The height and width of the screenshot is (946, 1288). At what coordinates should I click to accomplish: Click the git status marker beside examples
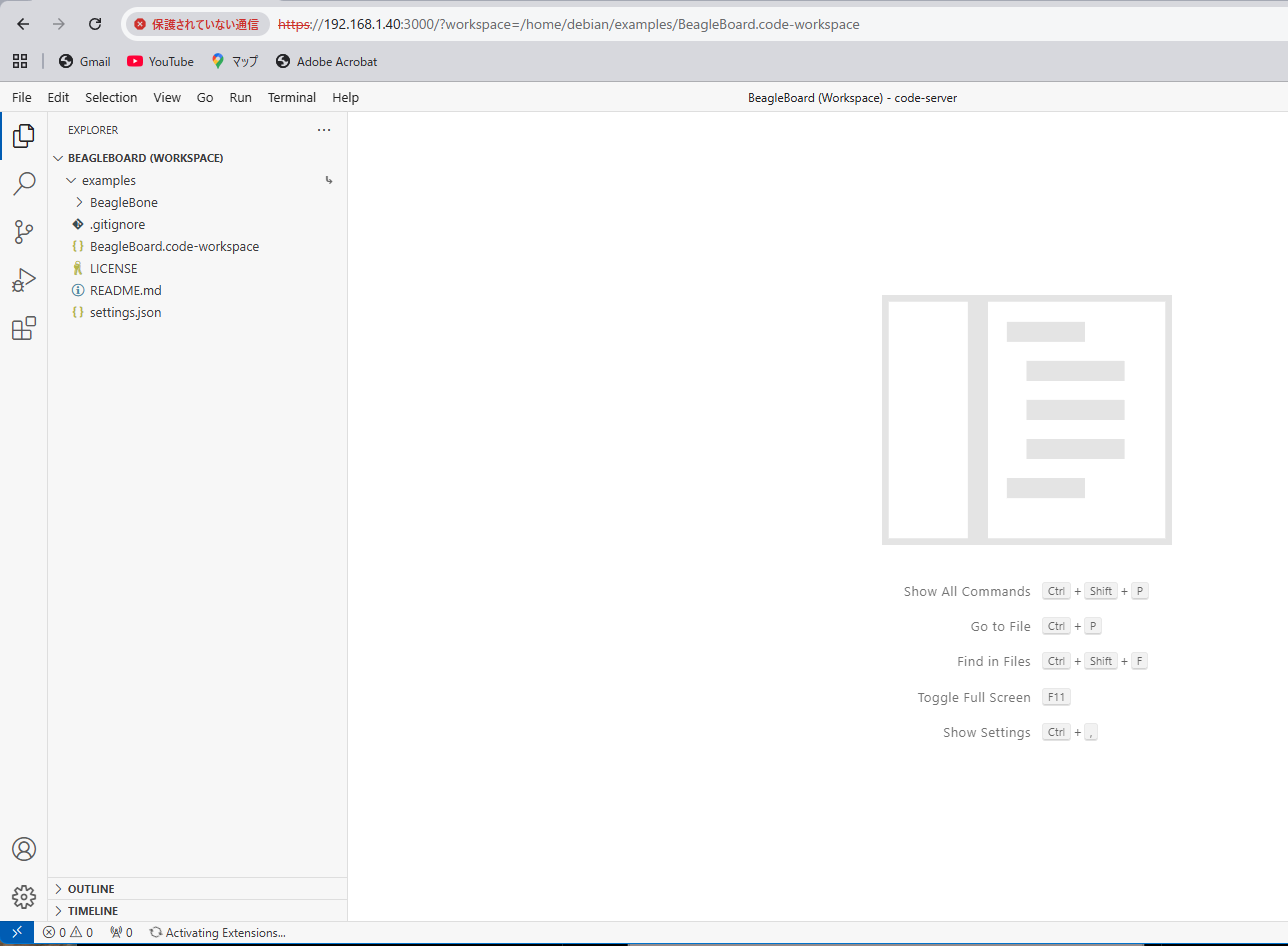tap(329, 181)
